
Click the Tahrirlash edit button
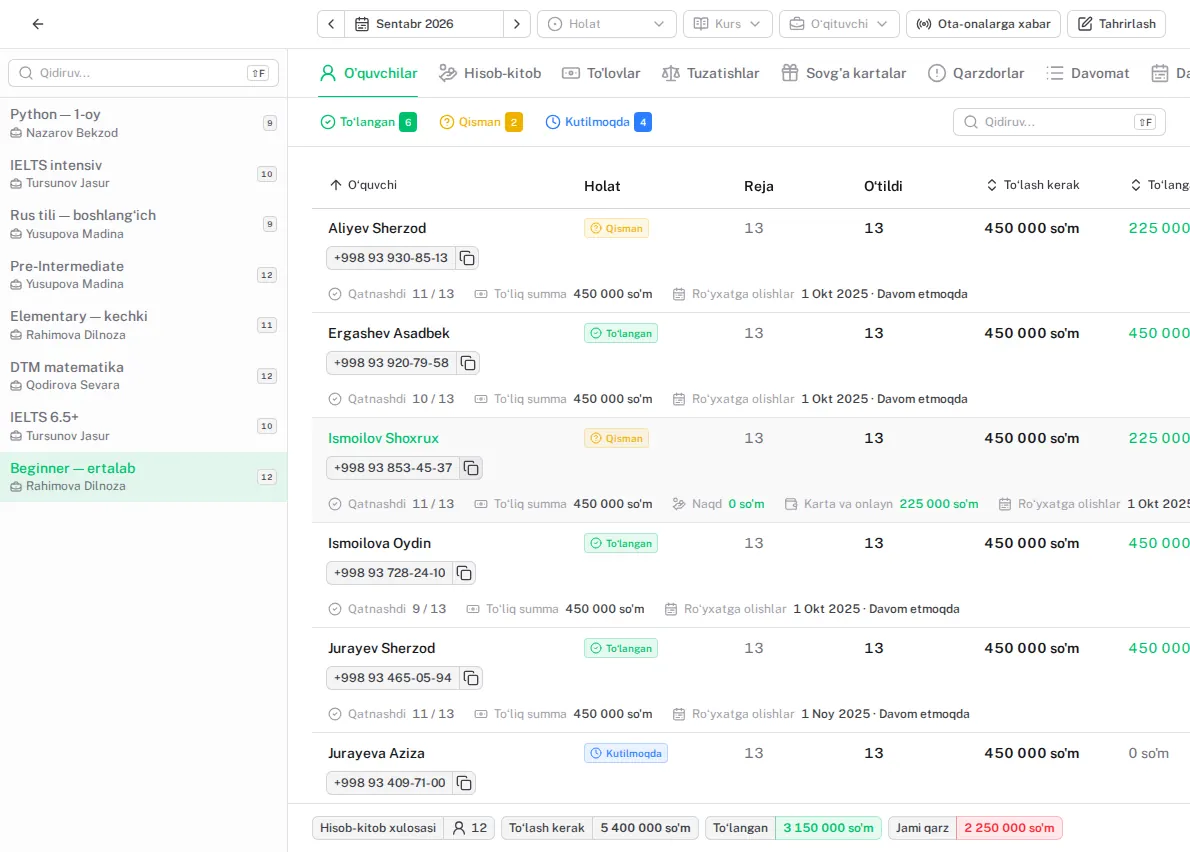point(1116,24)
